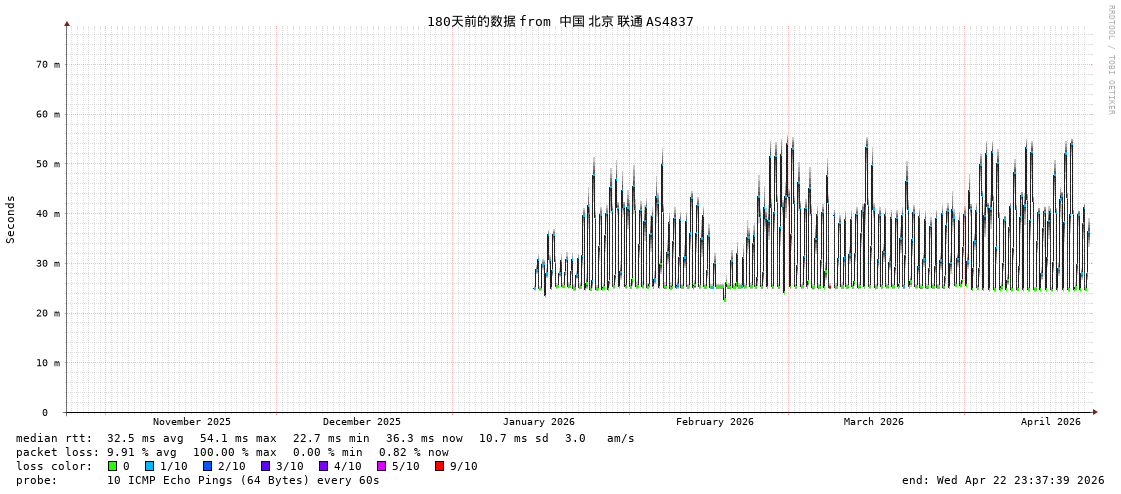1121x494 pixels.
Task: Click the 20 m y-axis tick label
Action: pos(47,313)
